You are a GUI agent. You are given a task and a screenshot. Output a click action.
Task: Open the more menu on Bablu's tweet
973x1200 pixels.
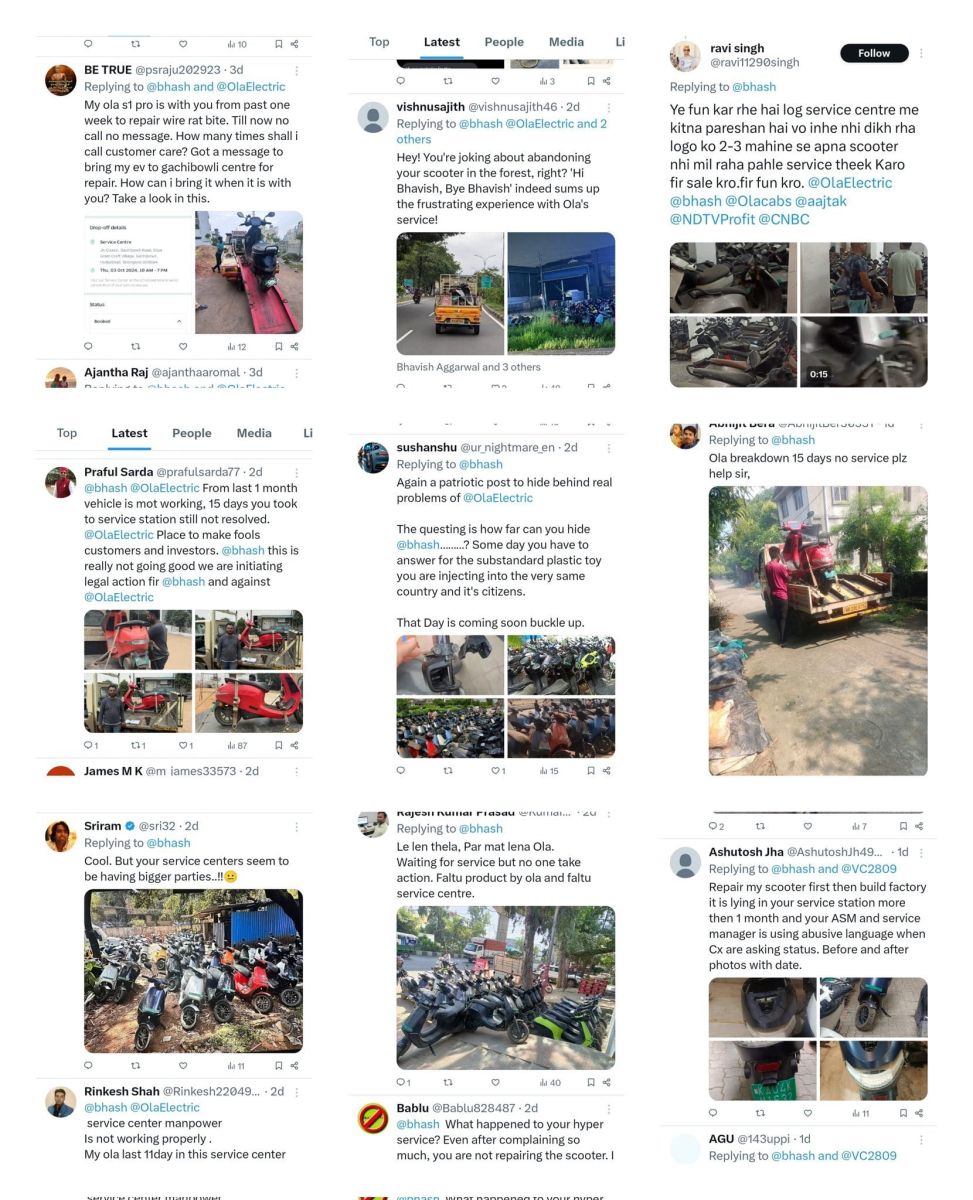click(x=609, y=1108)
